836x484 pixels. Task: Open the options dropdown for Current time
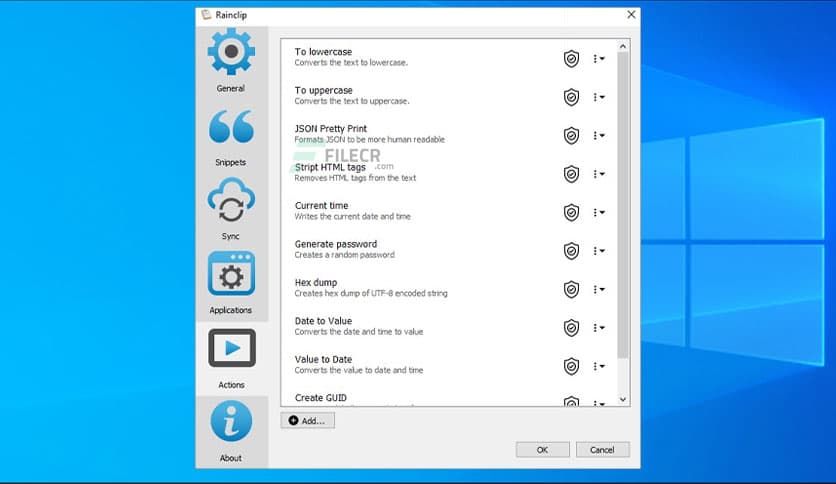click(x=599, y=212)
